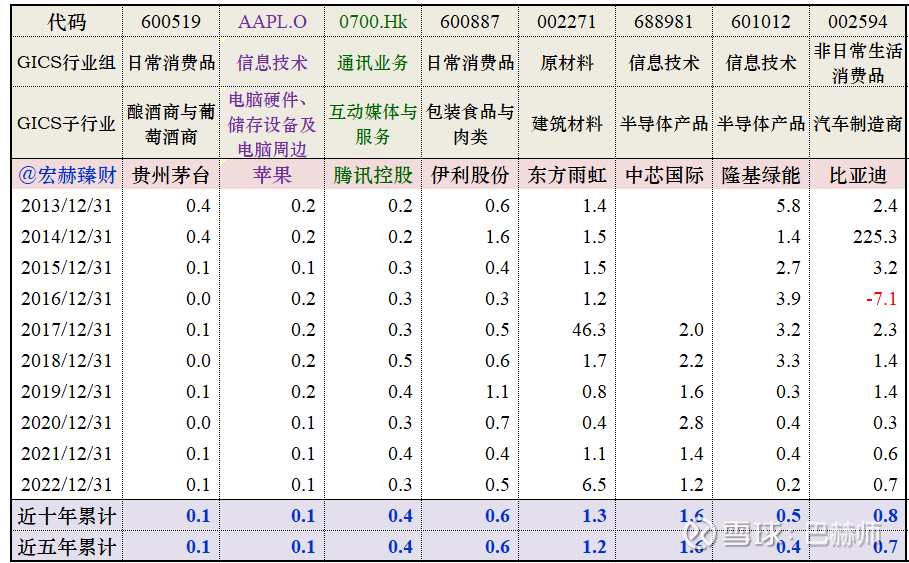Click the 2022/12/31 date row

click(x=67, y=485)
